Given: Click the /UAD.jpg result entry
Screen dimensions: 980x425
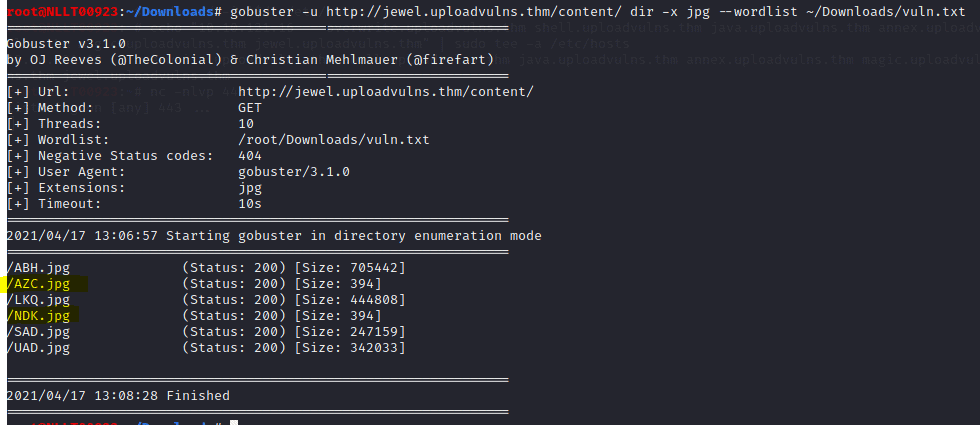Looking at the screenshot, I should tap(206, 348).
